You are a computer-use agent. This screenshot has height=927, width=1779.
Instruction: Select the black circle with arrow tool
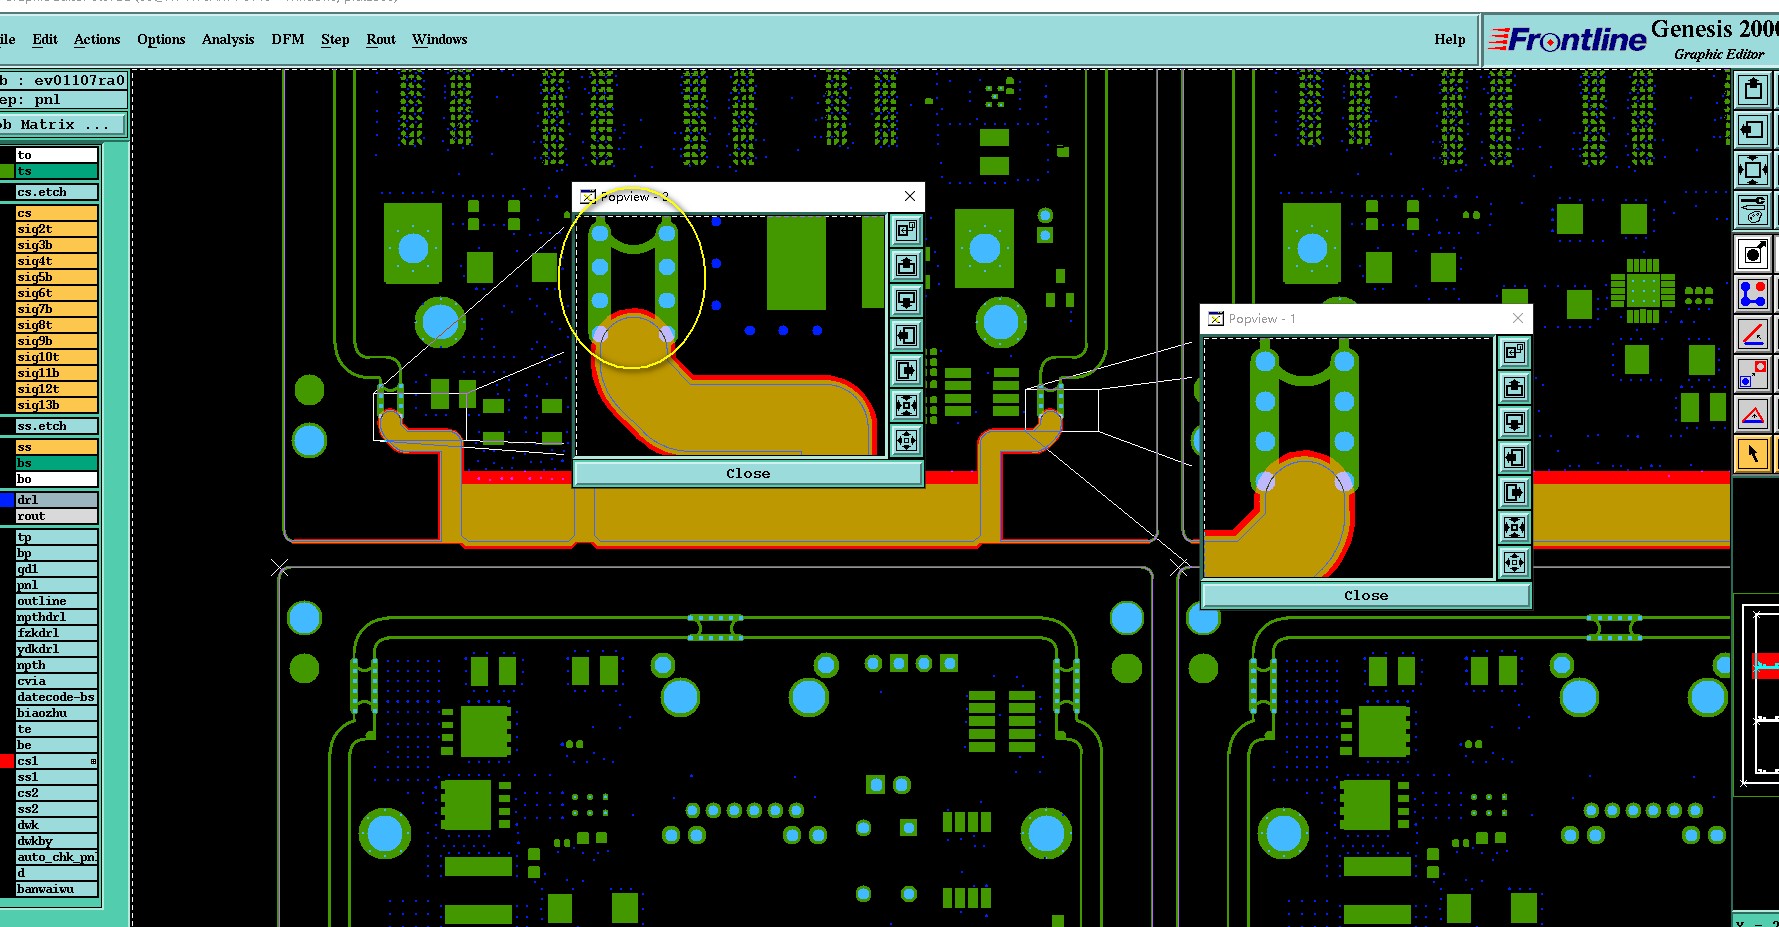pyautogui.click(x=1753, y=253)
